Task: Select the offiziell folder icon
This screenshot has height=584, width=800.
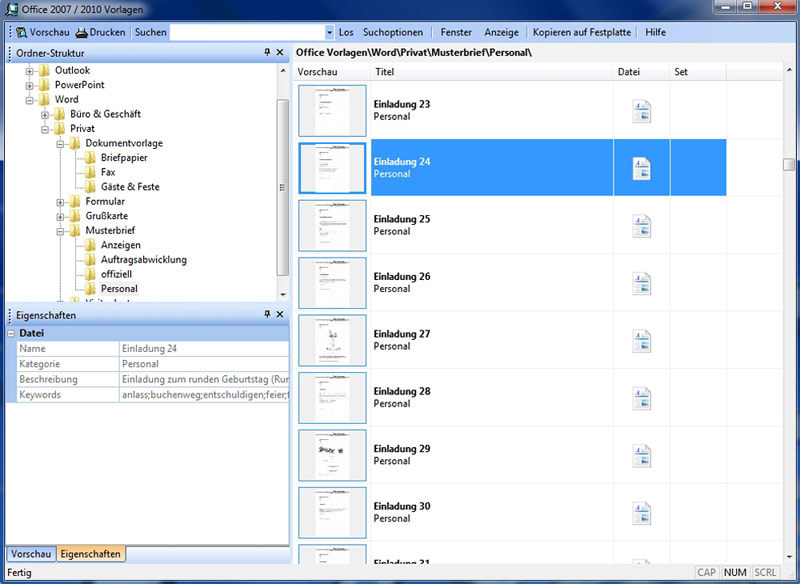Action: coord(90,274)
